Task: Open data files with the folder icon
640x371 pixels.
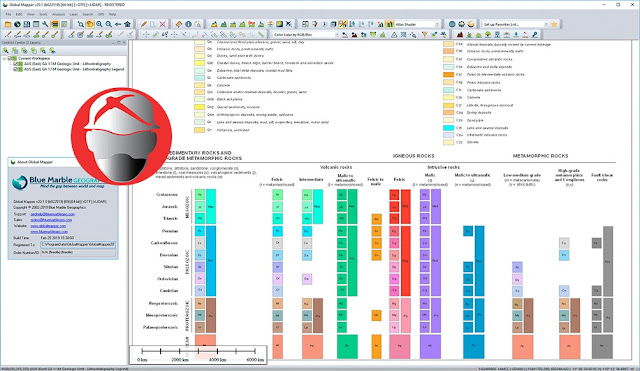Action: click(8, 24)
